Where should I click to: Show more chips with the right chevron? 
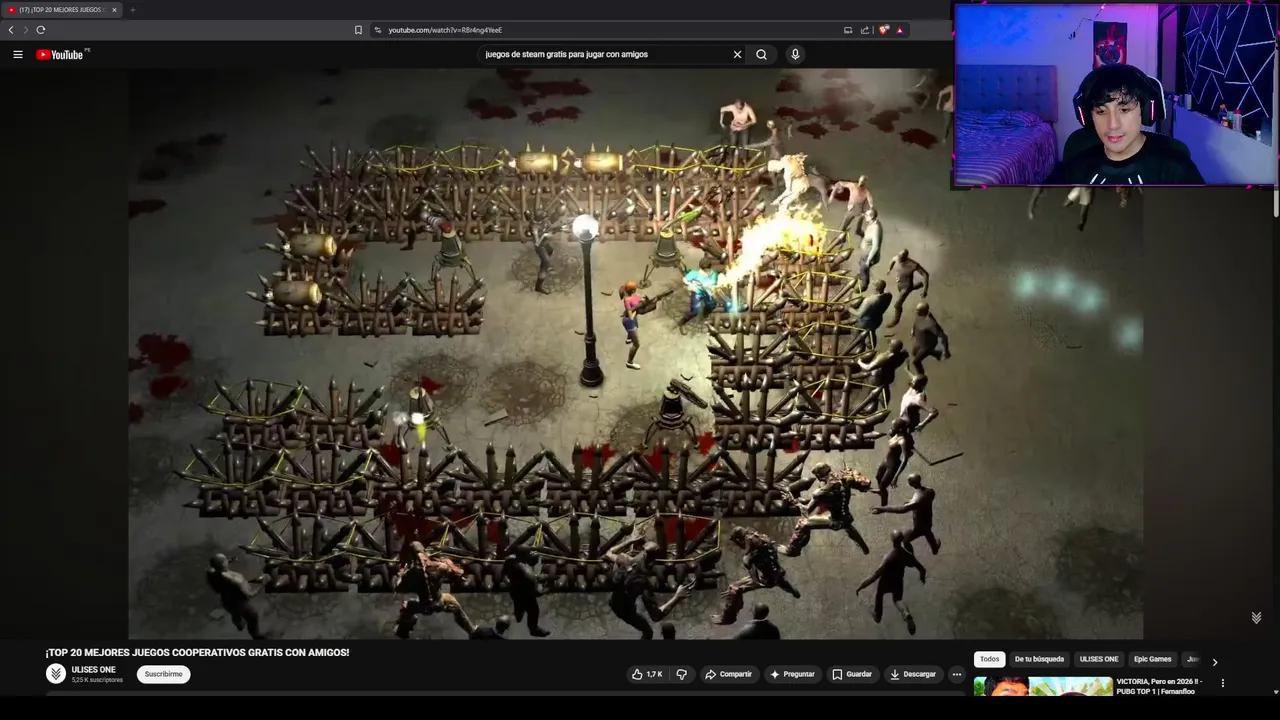[x=1215, y=662]
